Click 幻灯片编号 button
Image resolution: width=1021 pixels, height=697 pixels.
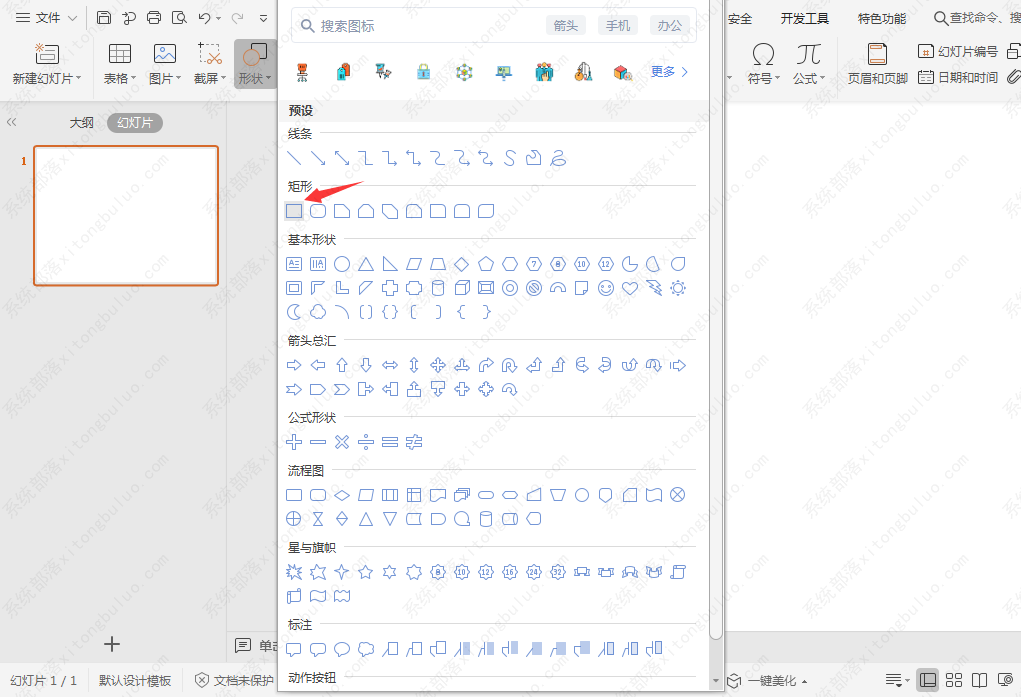[957, 51]
